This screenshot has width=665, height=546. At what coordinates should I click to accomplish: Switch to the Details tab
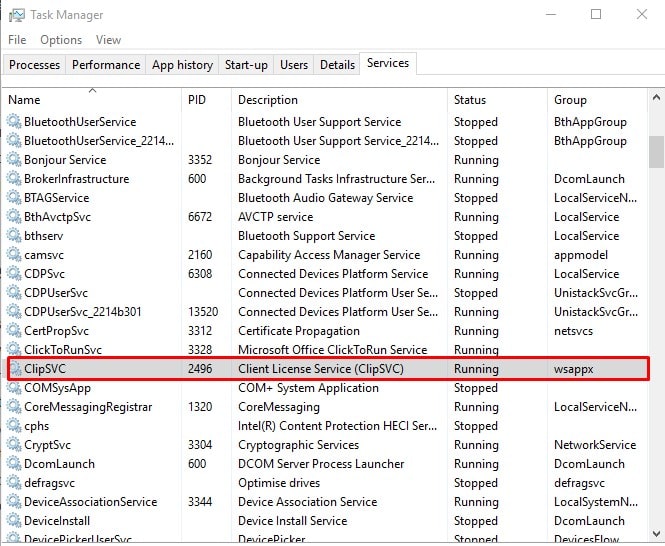pyautogui.click(x=337, y=65)
